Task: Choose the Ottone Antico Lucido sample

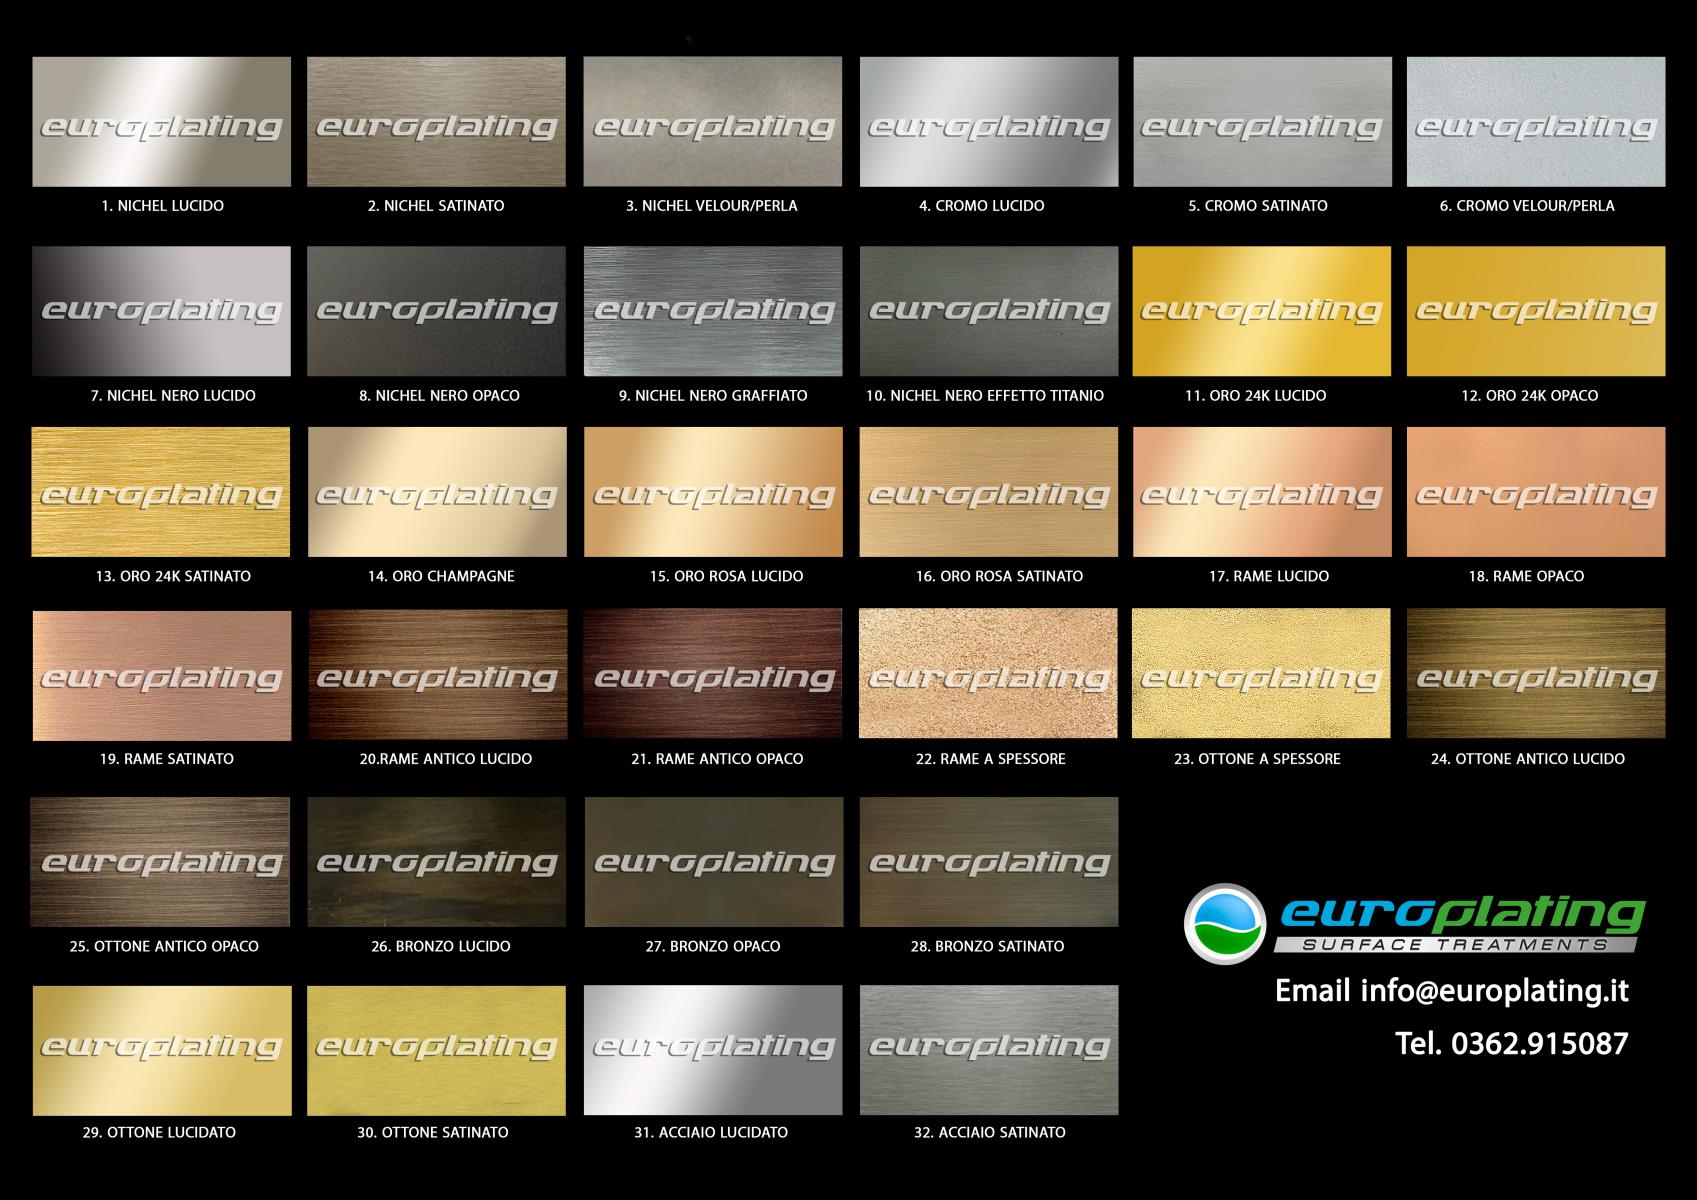Action: click(x=1536, y=673)
